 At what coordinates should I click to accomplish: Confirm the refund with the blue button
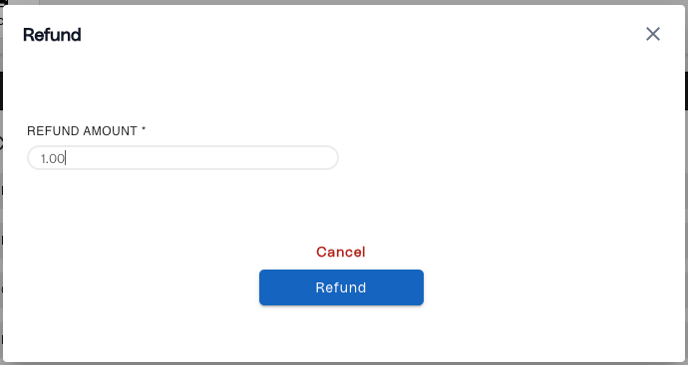(341, 287)
